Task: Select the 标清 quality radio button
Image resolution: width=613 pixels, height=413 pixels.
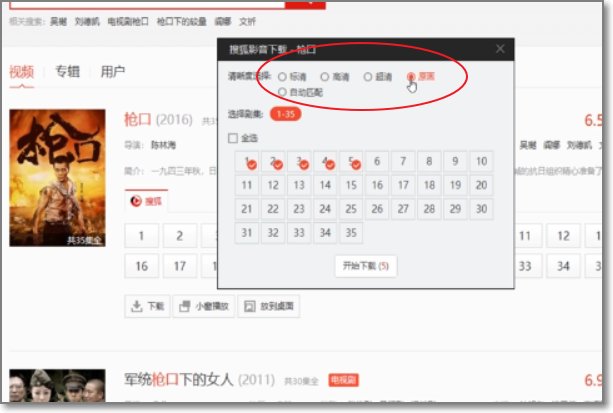Action: pos(282,77)
